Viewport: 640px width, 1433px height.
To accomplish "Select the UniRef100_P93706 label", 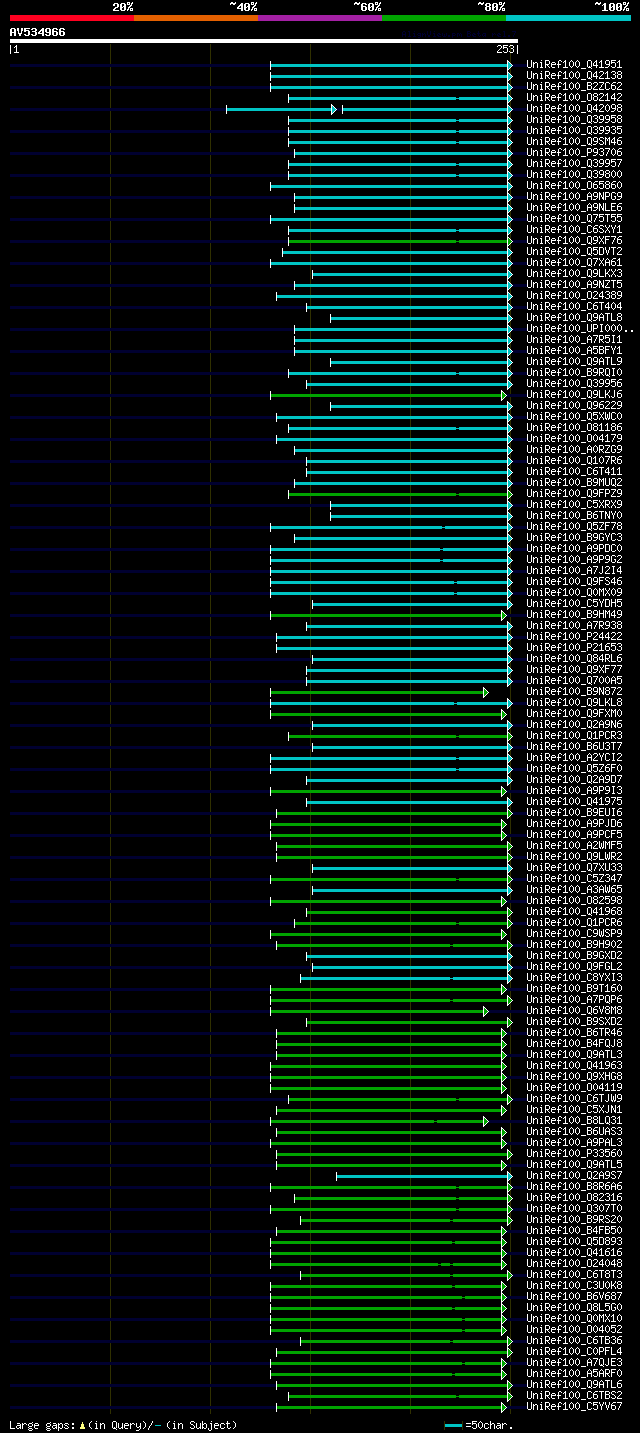I will (574, 153).
